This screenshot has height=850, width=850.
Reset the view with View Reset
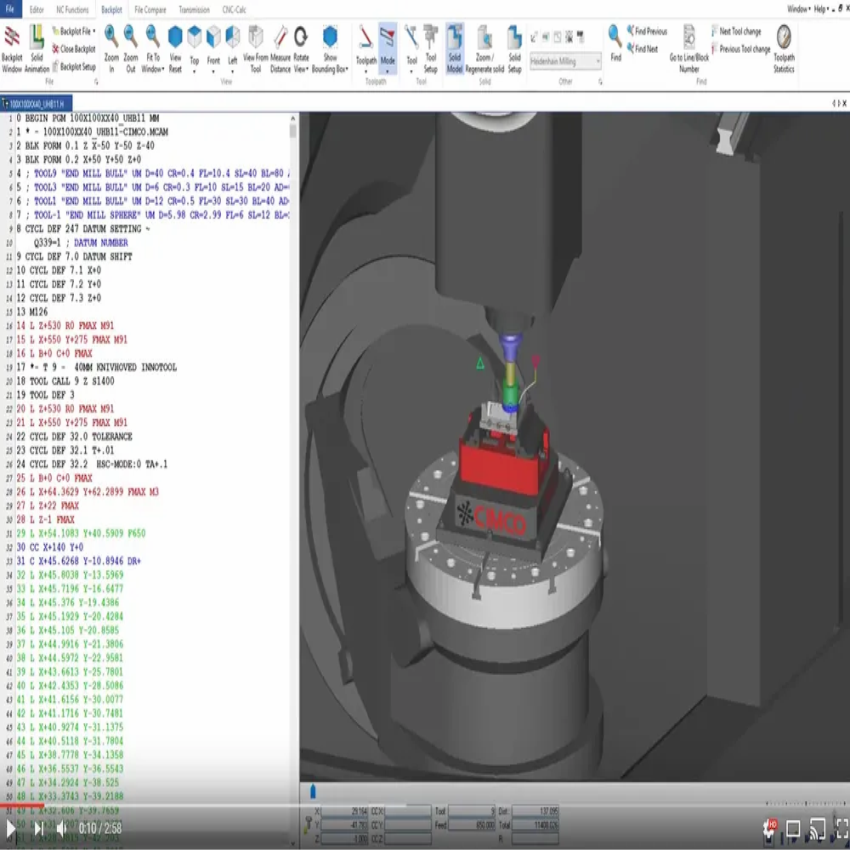click(175, 48)
